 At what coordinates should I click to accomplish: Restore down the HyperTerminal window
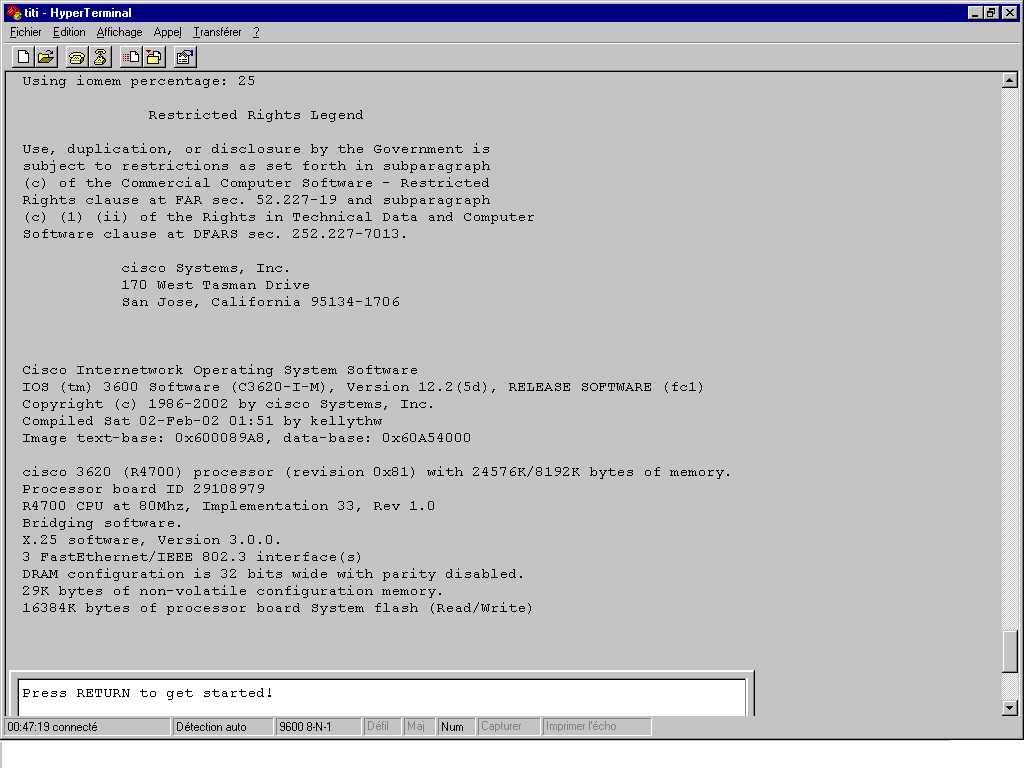990,12
